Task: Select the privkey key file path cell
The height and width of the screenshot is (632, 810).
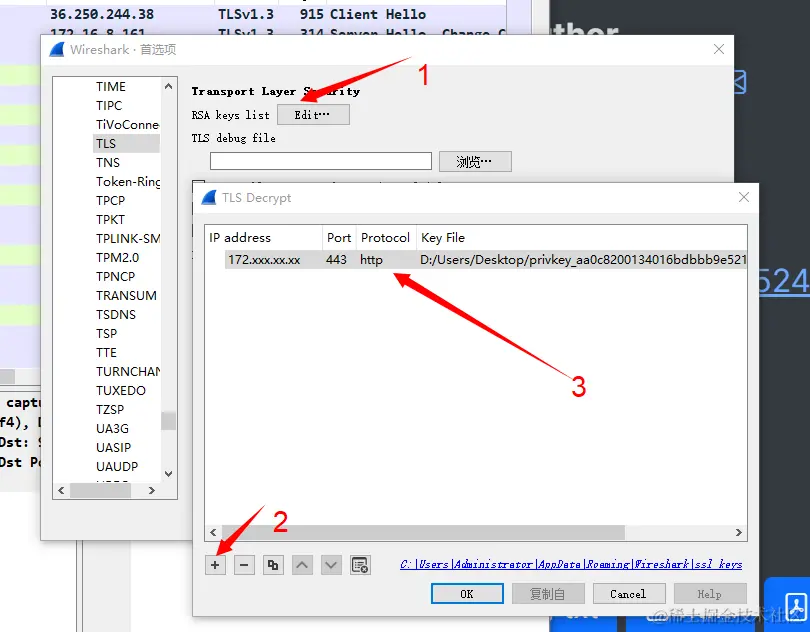Action: tap(583, 259)
